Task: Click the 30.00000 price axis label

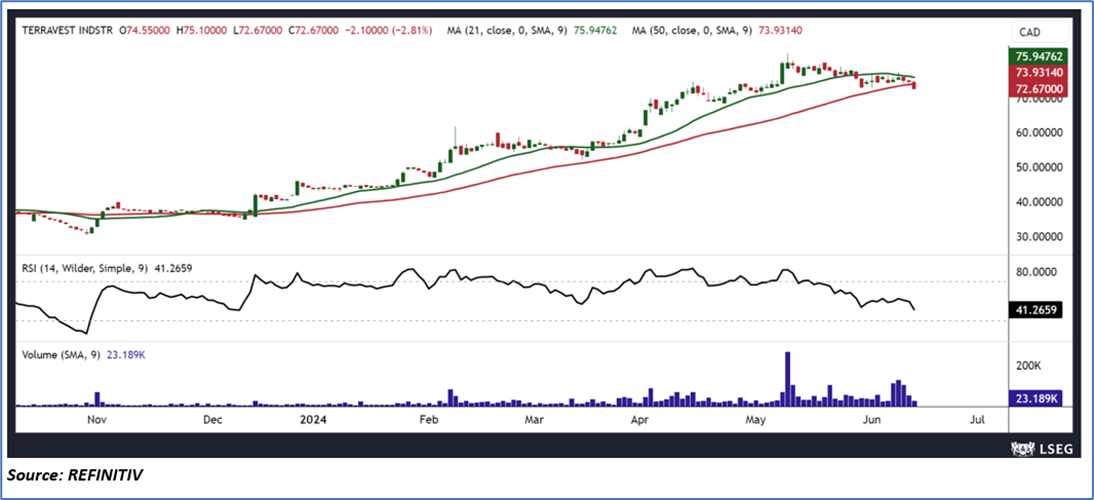Action: (x=1039, y=237)
